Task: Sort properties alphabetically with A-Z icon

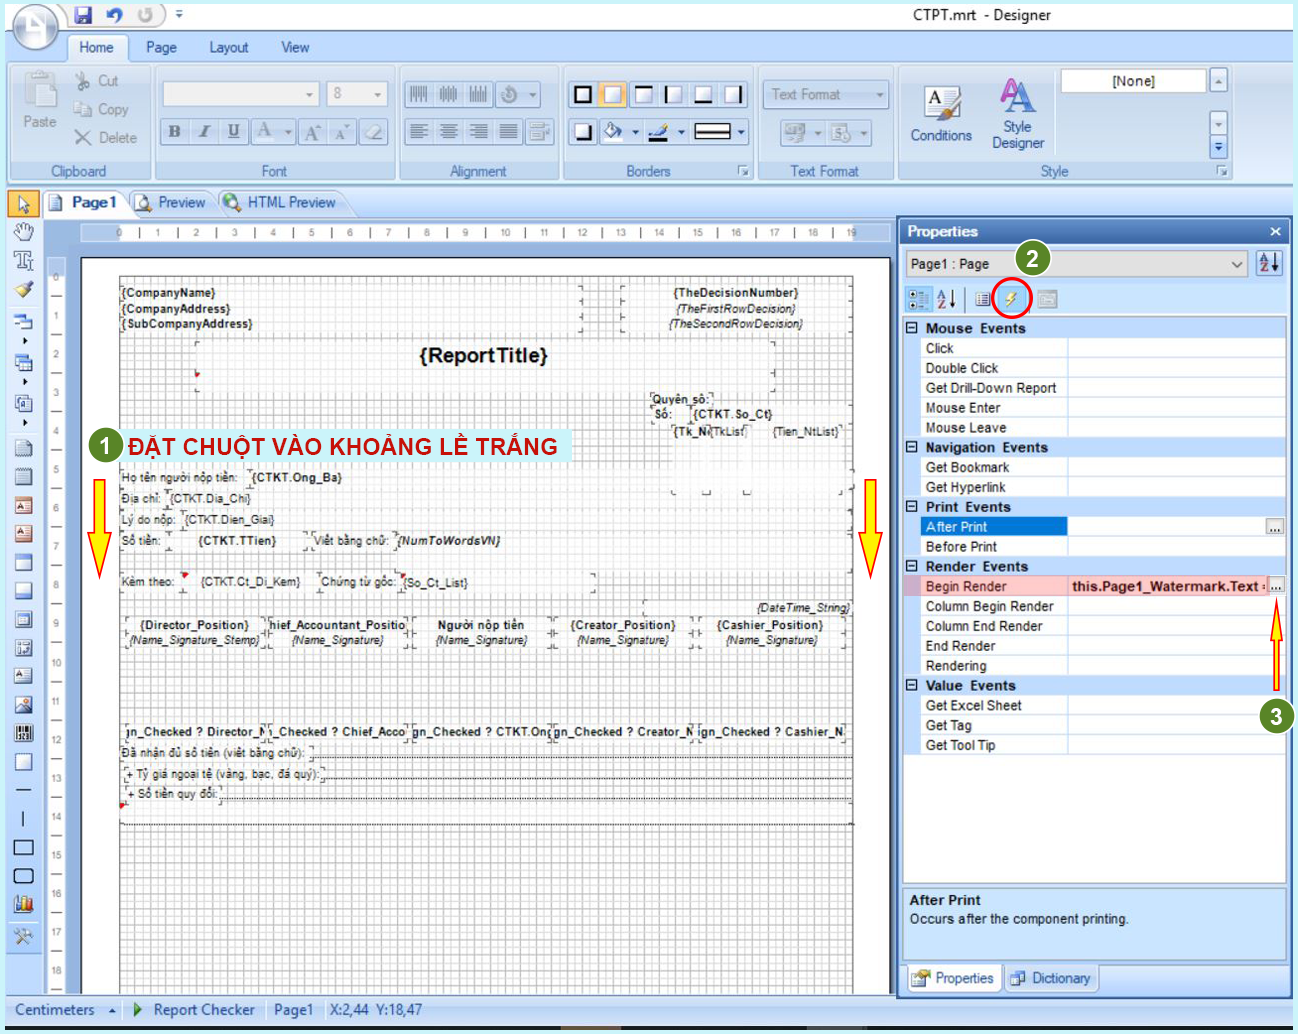Action: pos(946,298)
